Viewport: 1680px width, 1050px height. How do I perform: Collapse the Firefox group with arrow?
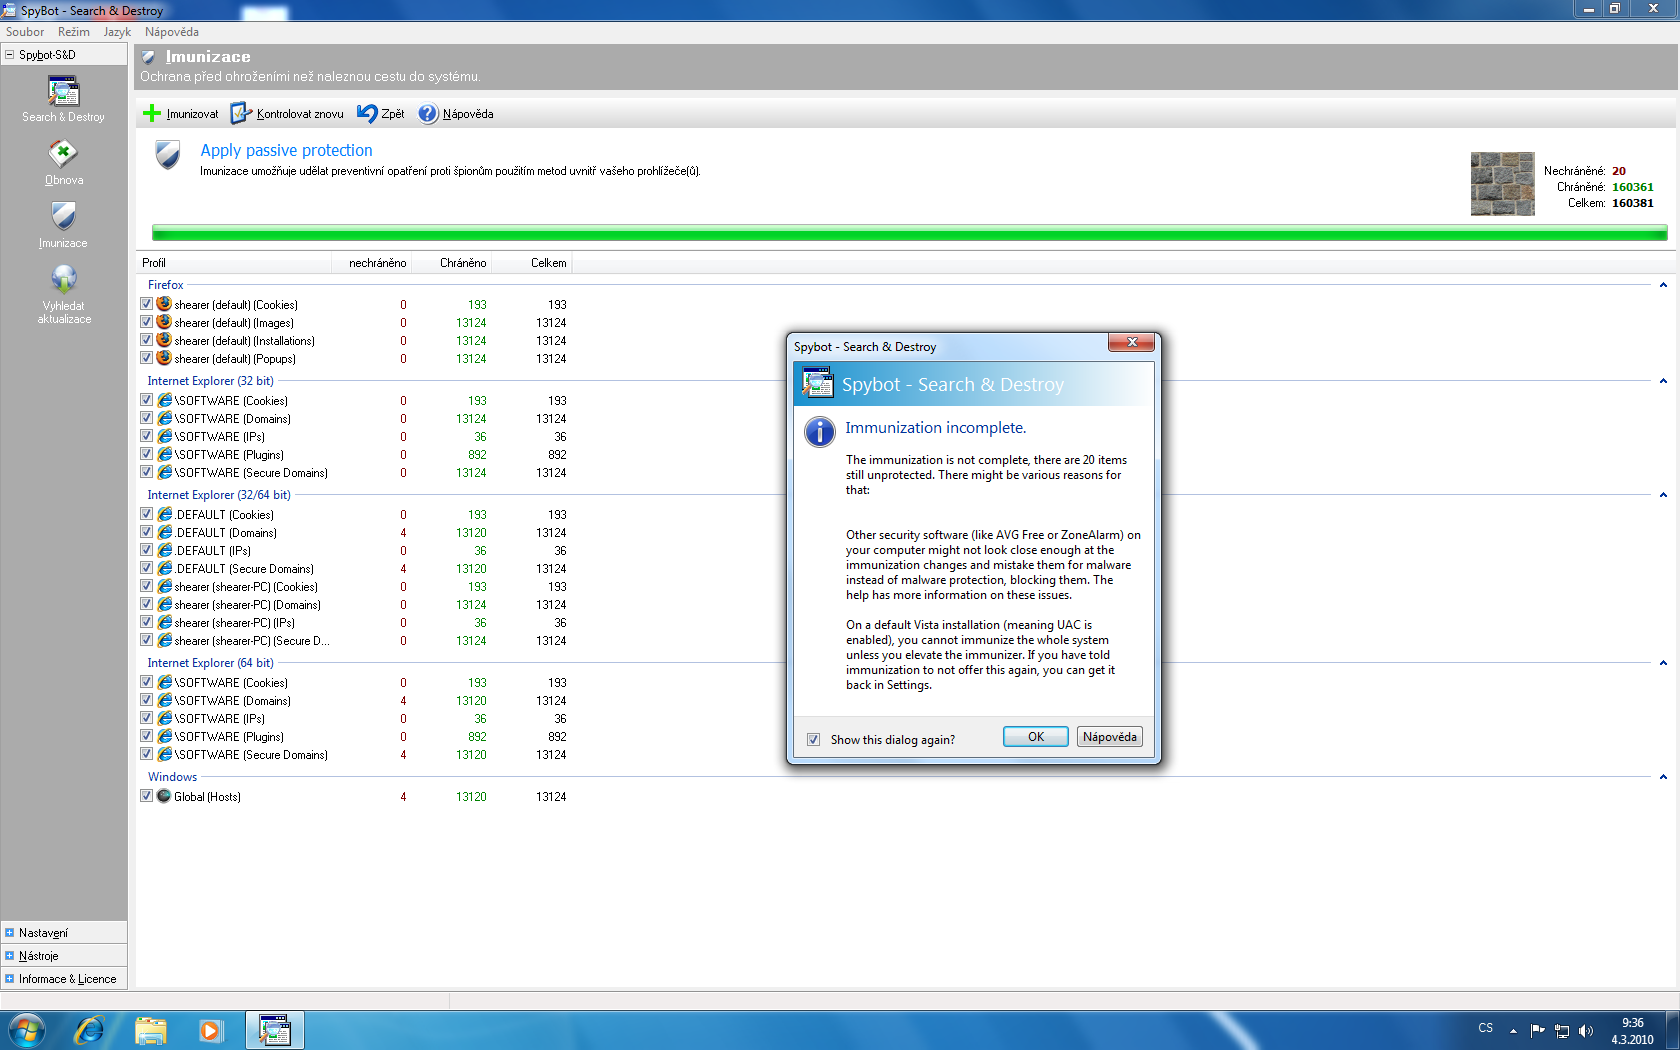(1663, 285)
